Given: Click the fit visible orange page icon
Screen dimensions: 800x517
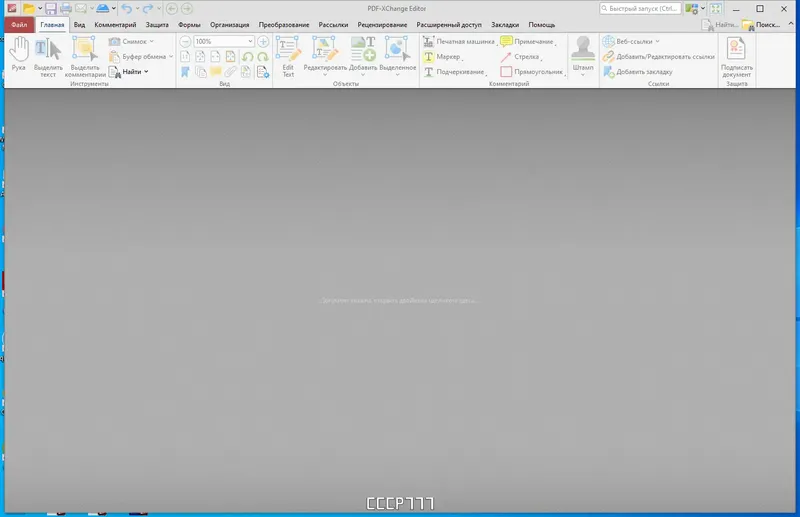Looking at the screenshot, I should point(231,57).
